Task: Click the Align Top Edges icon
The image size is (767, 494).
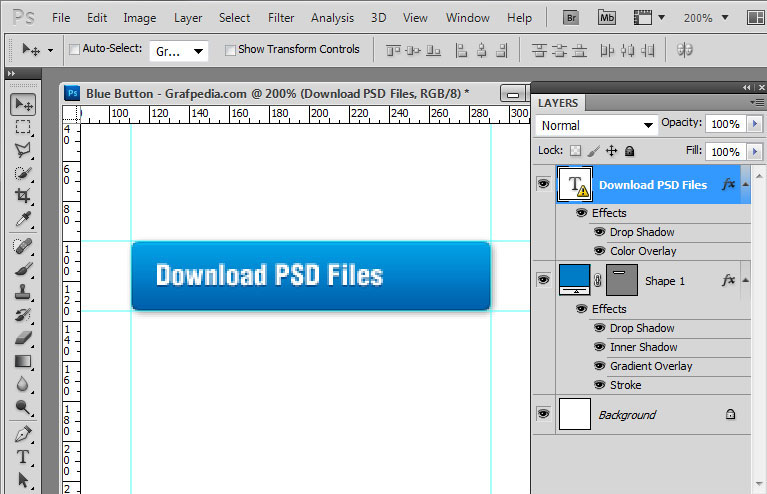Action: tap(393, 50)
